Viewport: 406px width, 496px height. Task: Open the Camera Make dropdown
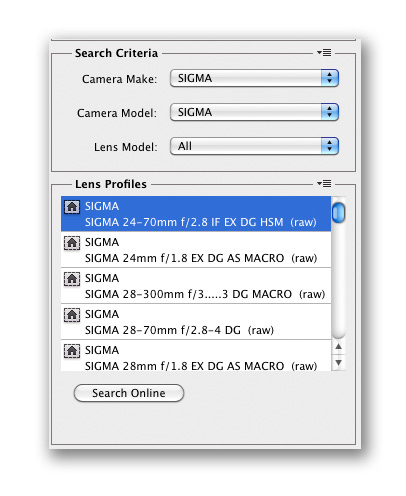point(254,78)
